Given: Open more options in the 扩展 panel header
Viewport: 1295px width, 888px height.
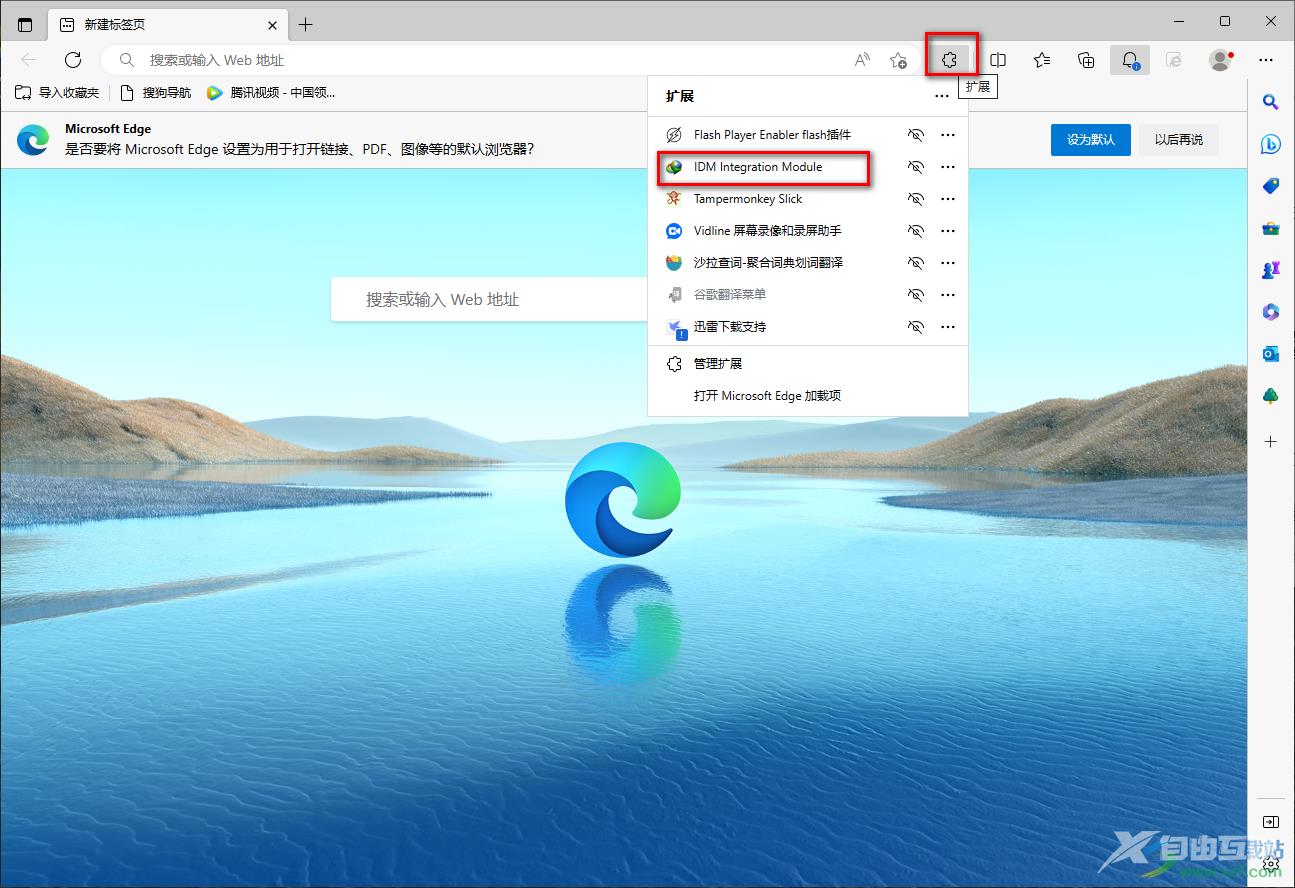Looking at the screenshot, I should pyautogui.click(x=941, y=97).
